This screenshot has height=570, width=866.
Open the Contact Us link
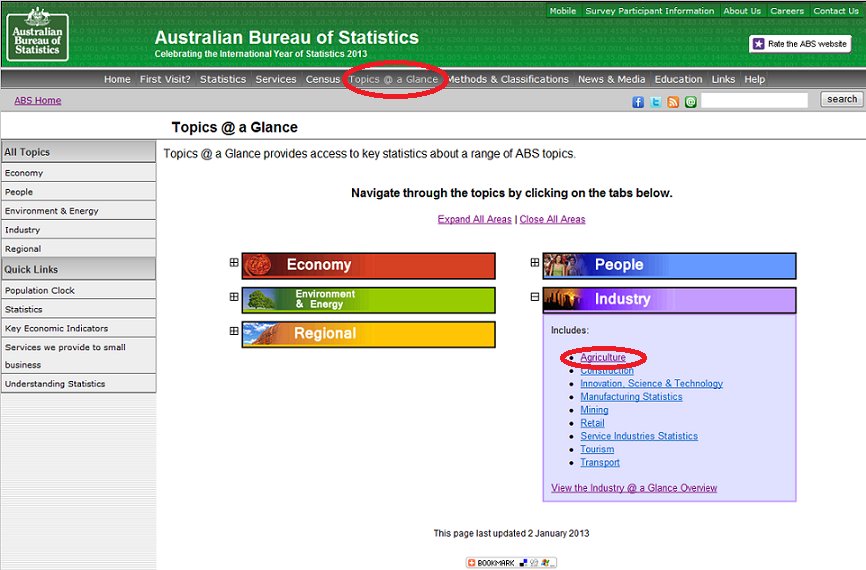click(x=836, y=10)
